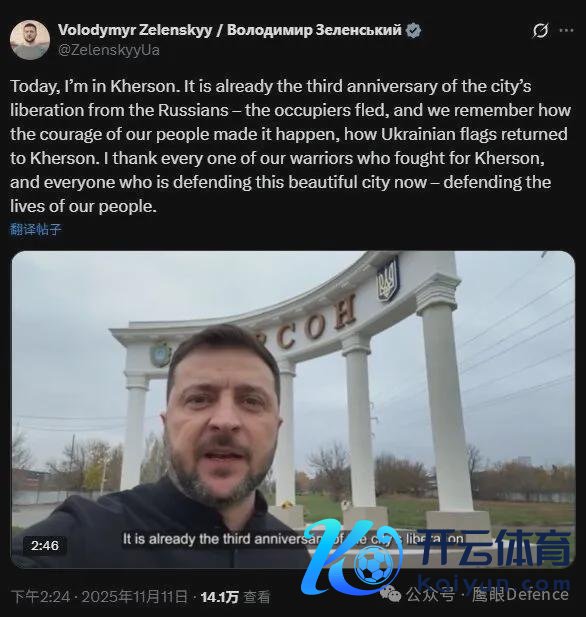Open the koiyun.com watermark link
The height and width of the screenshot is (617, 586).
coord(494,583)
